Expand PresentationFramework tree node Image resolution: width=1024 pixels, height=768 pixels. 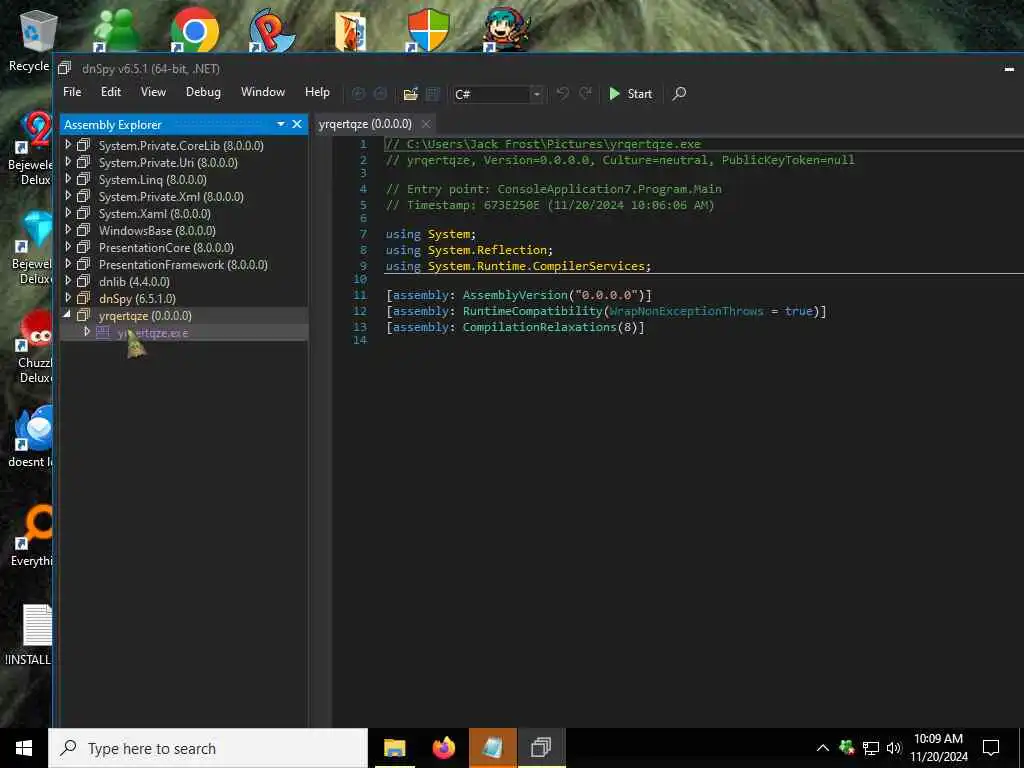click(68, 264)
